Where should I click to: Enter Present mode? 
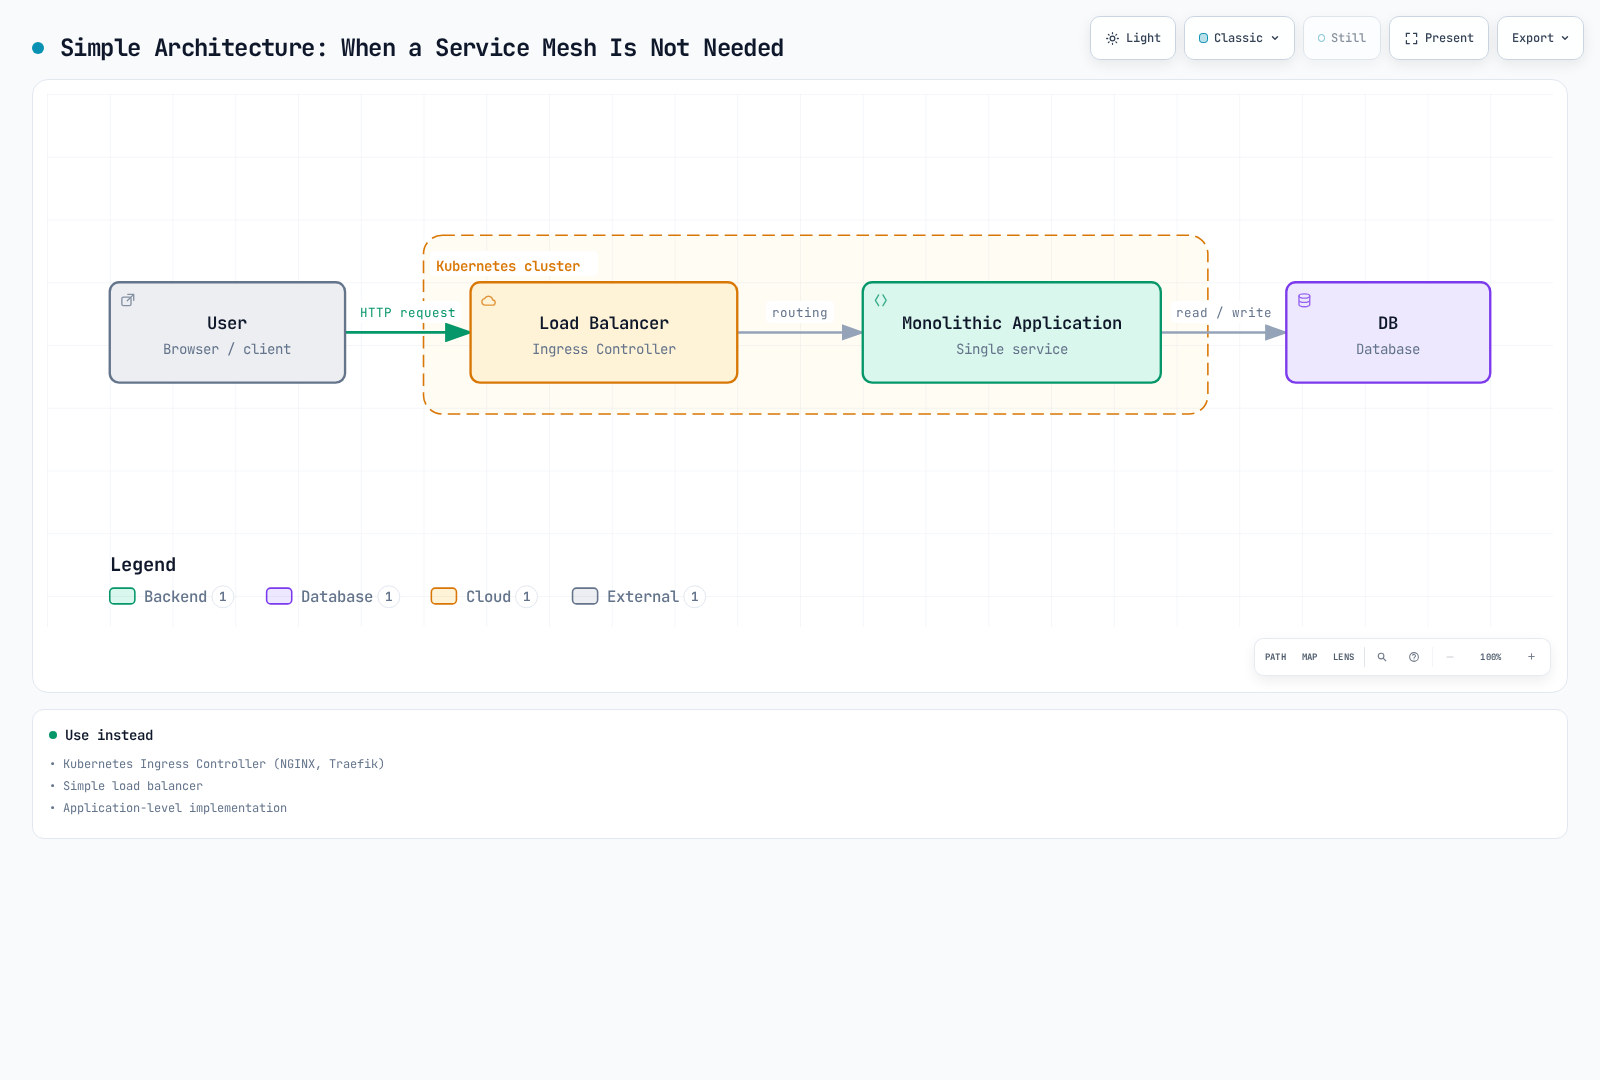click(1439, 38)
